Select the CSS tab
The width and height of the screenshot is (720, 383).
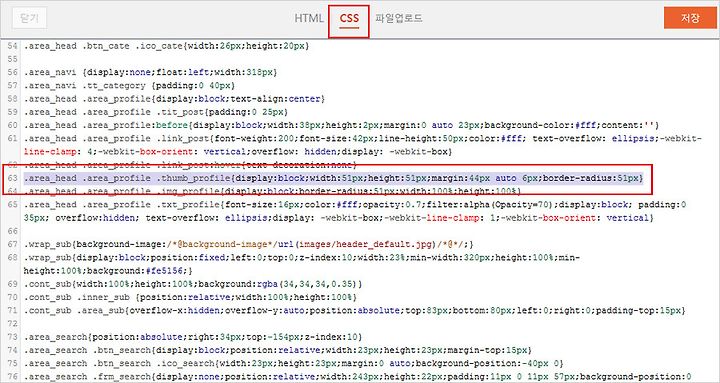(349, 19)
